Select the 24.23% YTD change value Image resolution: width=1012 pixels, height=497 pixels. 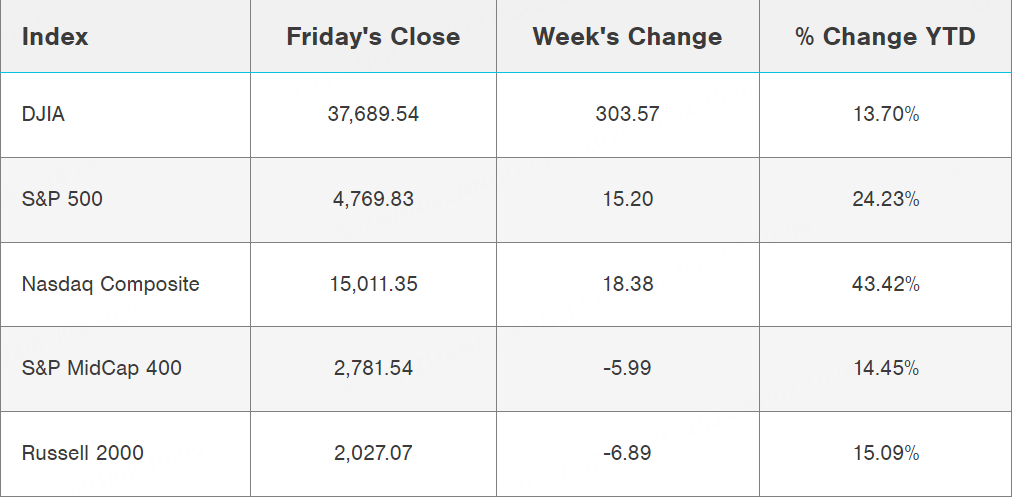(x=885, y=199)
